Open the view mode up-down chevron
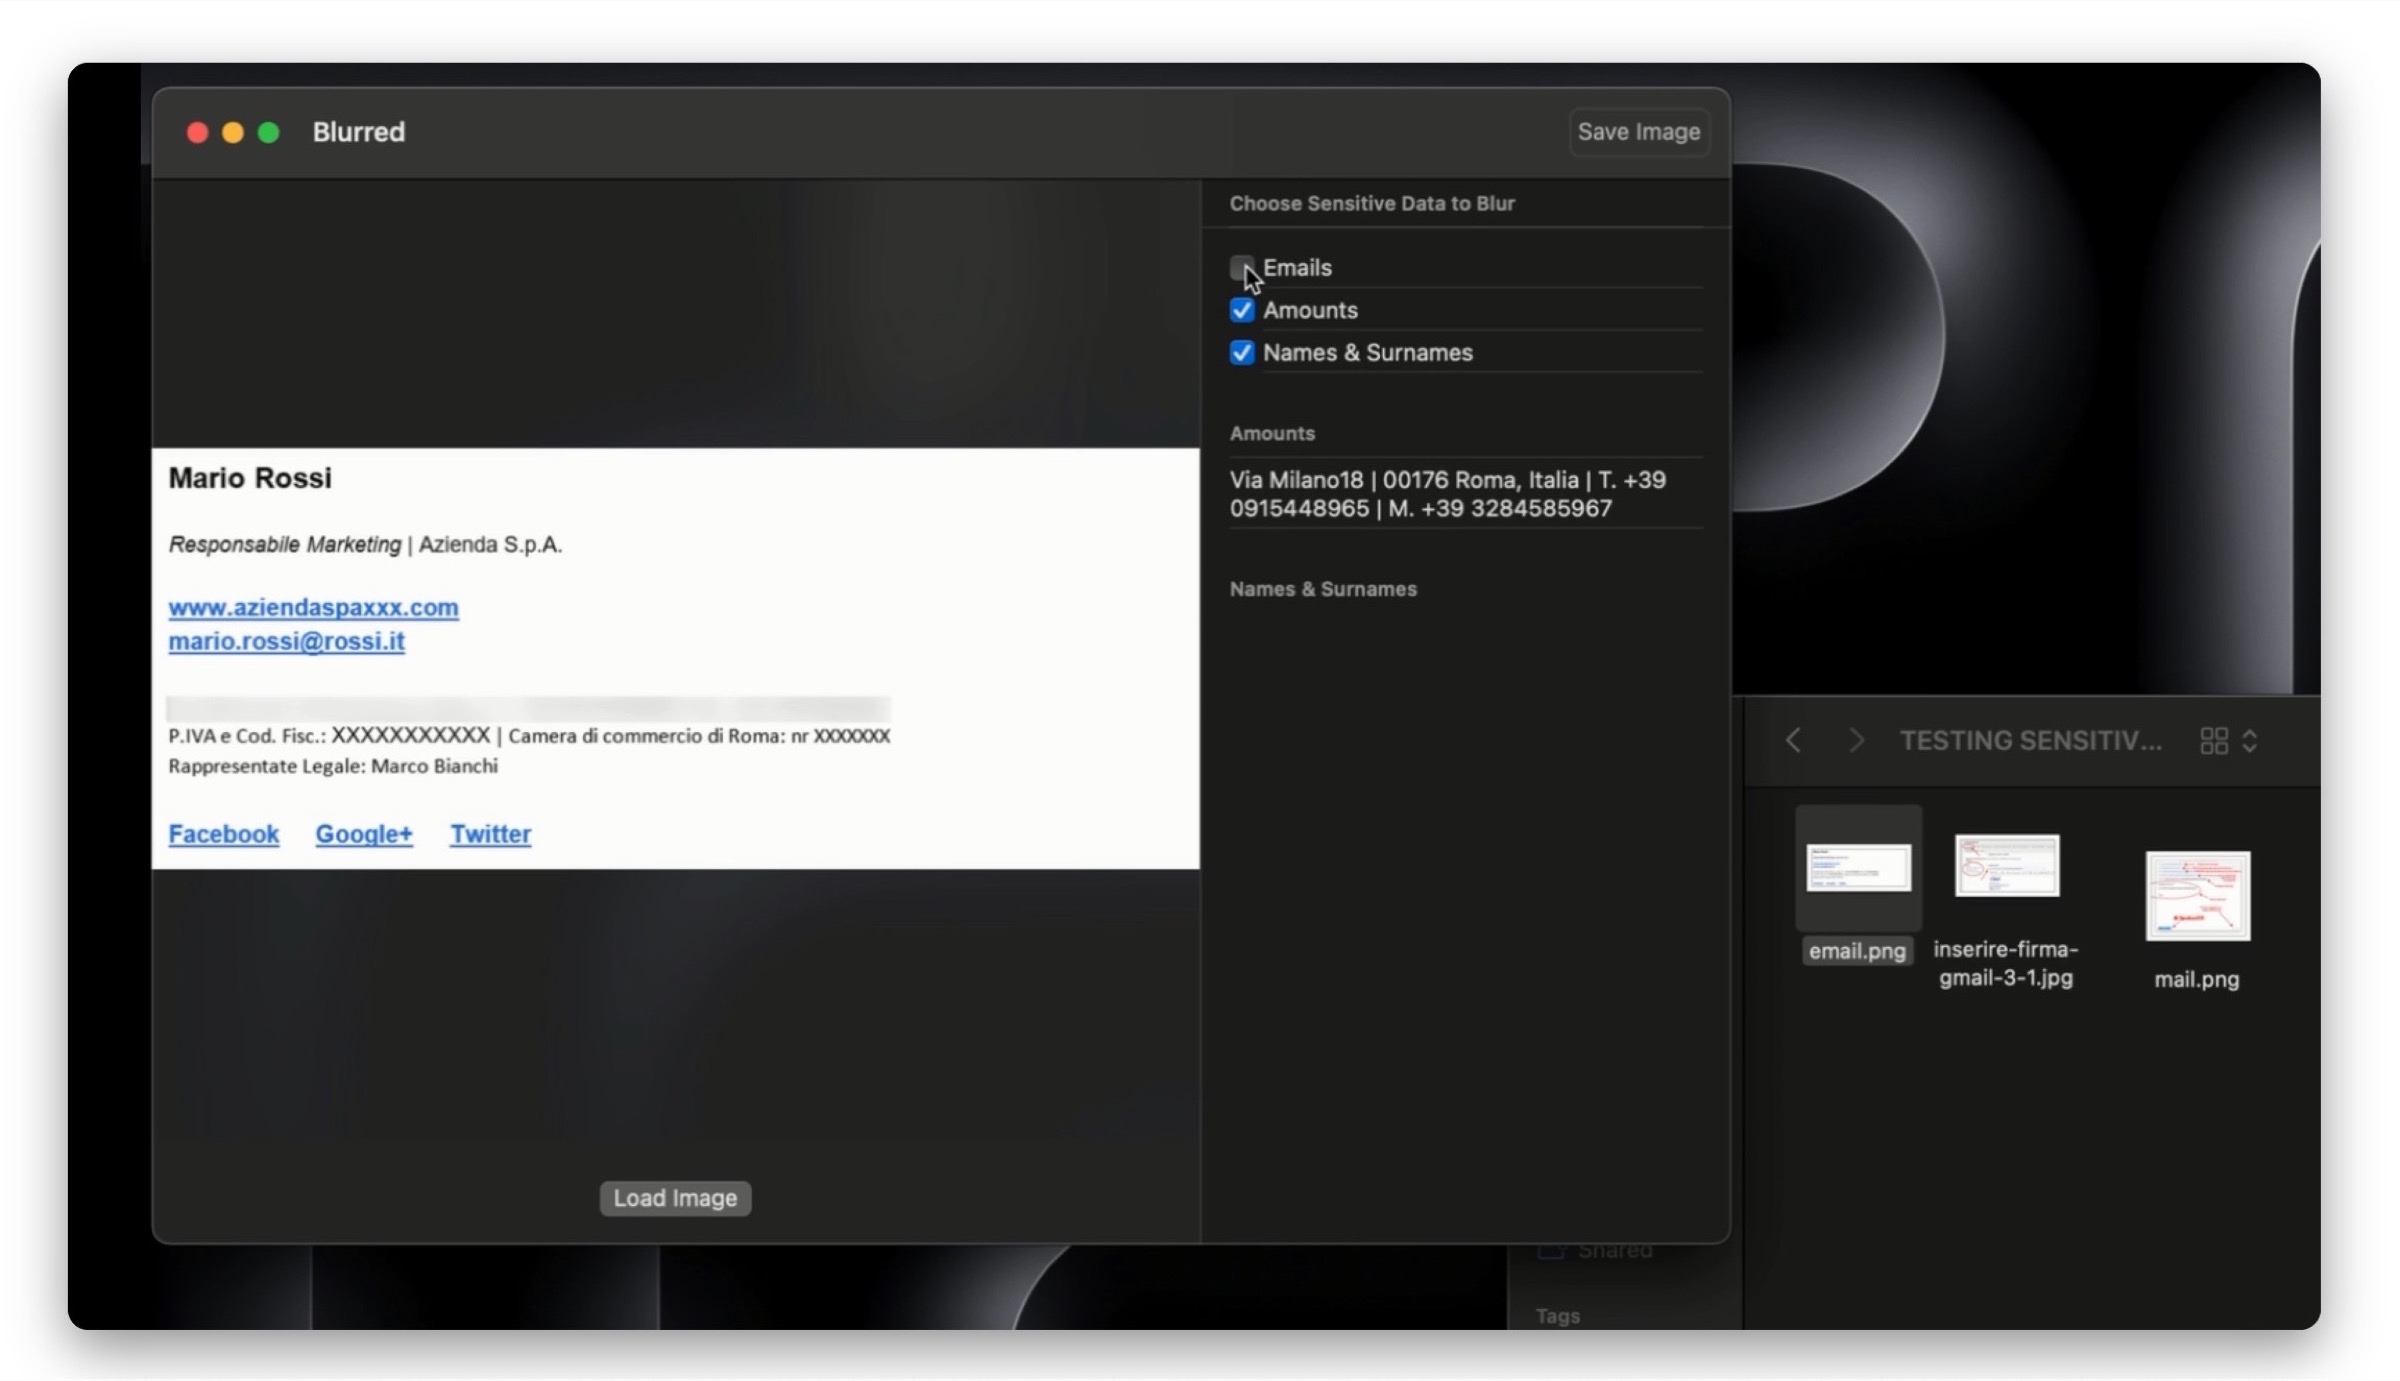The width and height of the screenshot is (2400, 1381). (2250, 740)
